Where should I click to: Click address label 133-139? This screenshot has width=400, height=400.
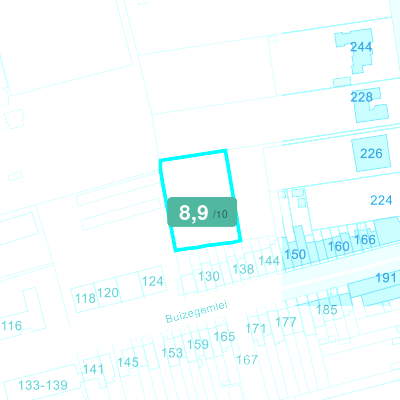(43, 385)
